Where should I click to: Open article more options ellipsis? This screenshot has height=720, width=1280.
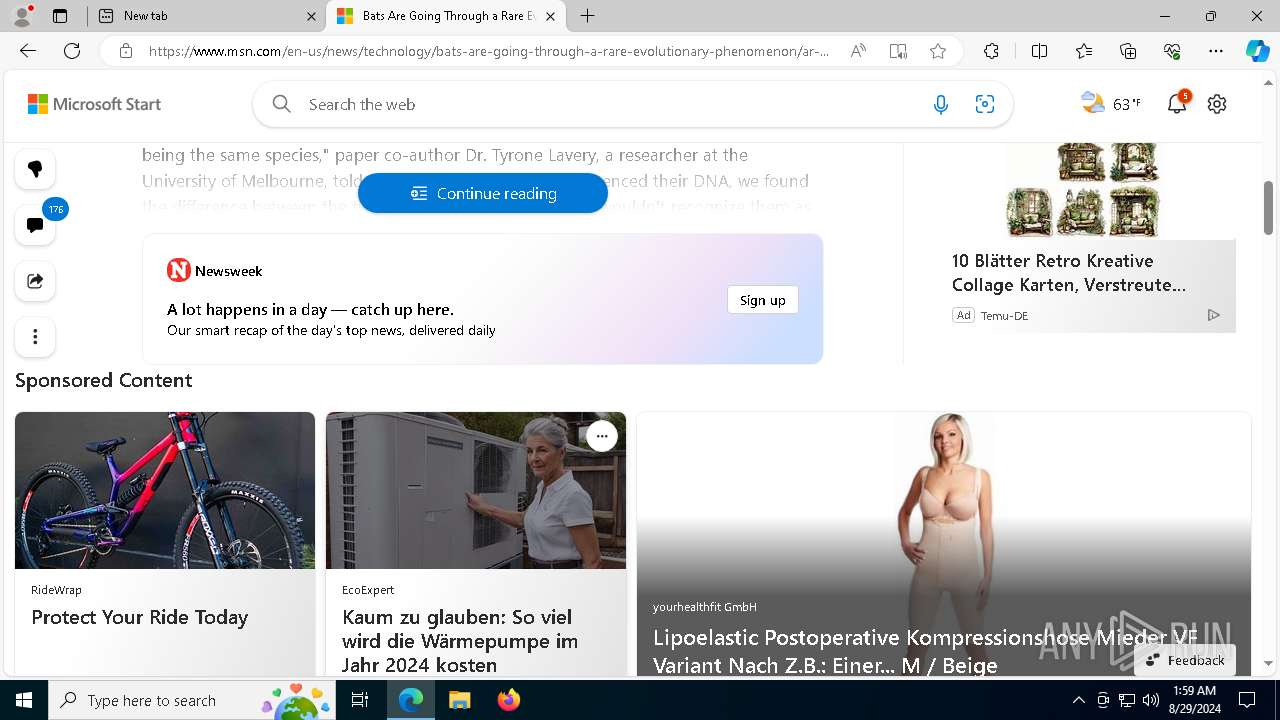pos(35,337)
